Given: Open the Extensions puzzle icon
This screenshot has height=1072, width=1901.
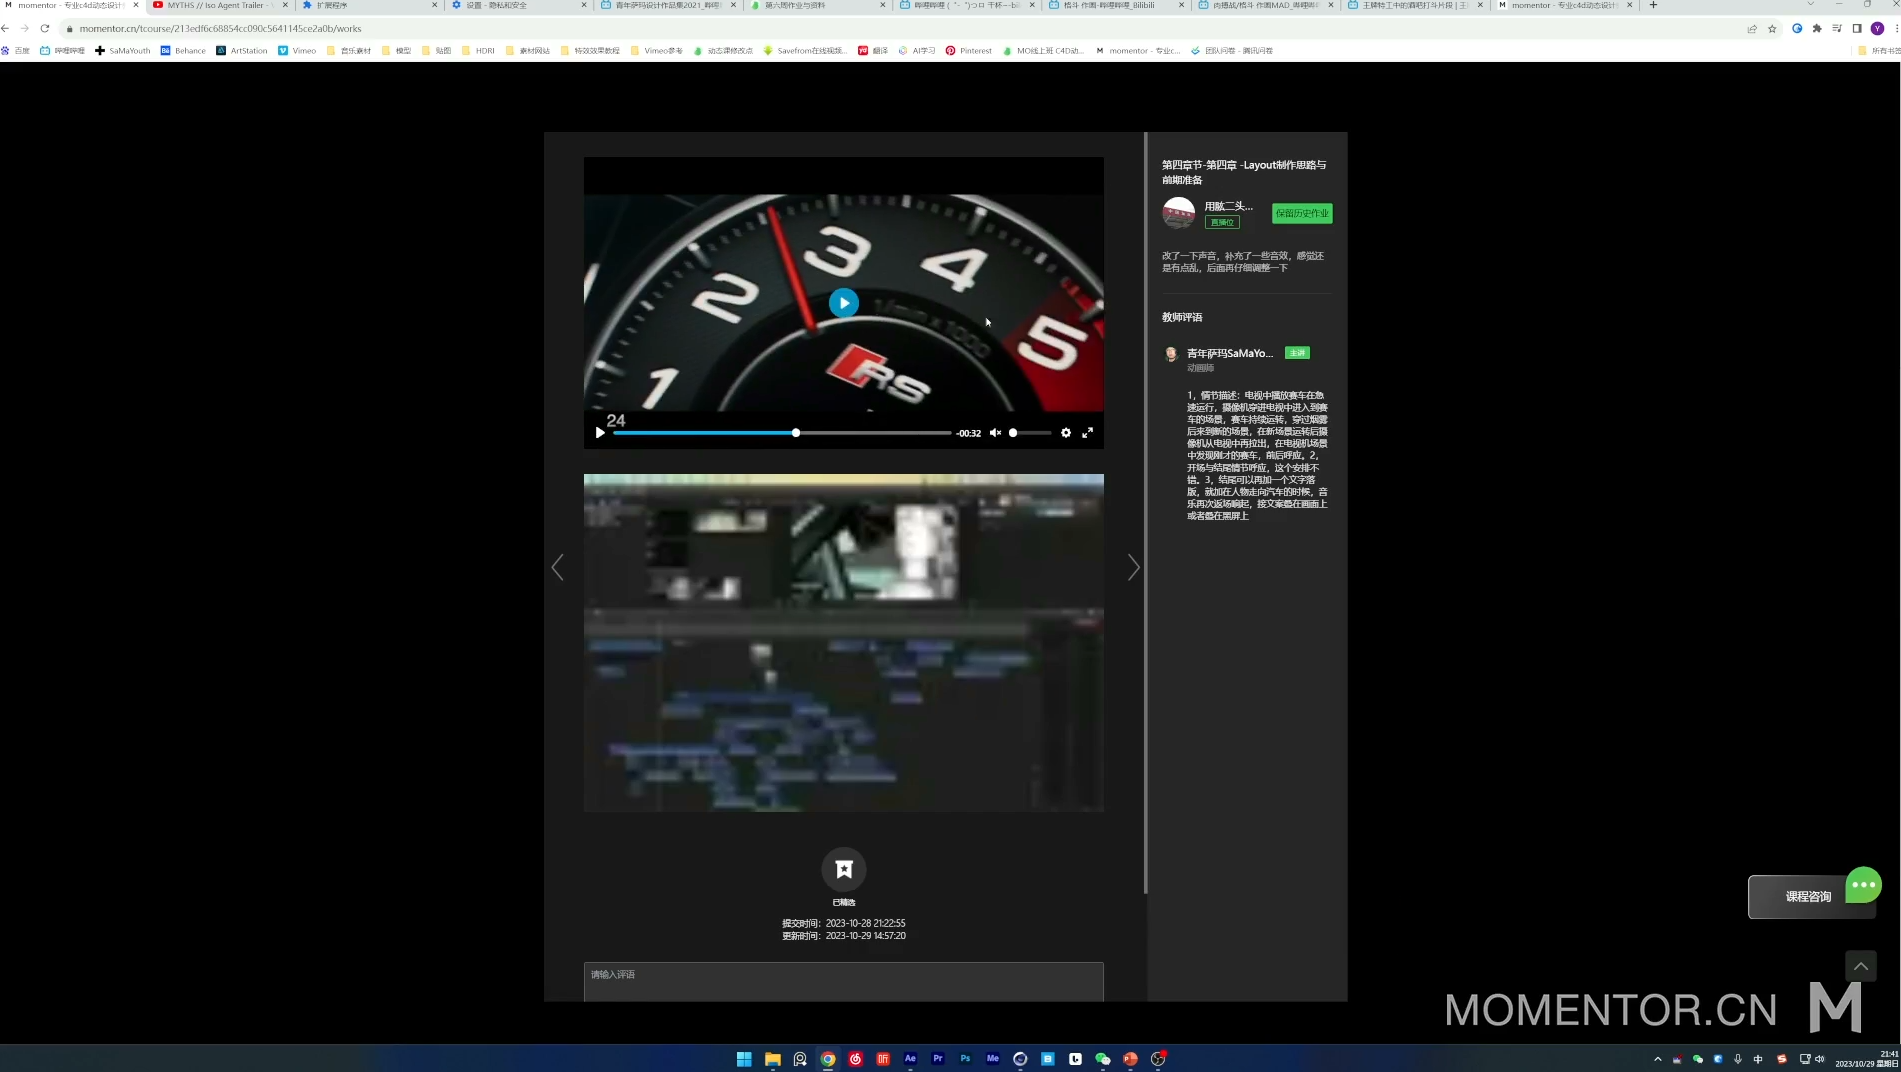Looking at the screenshot, I should pos(1817,28).
